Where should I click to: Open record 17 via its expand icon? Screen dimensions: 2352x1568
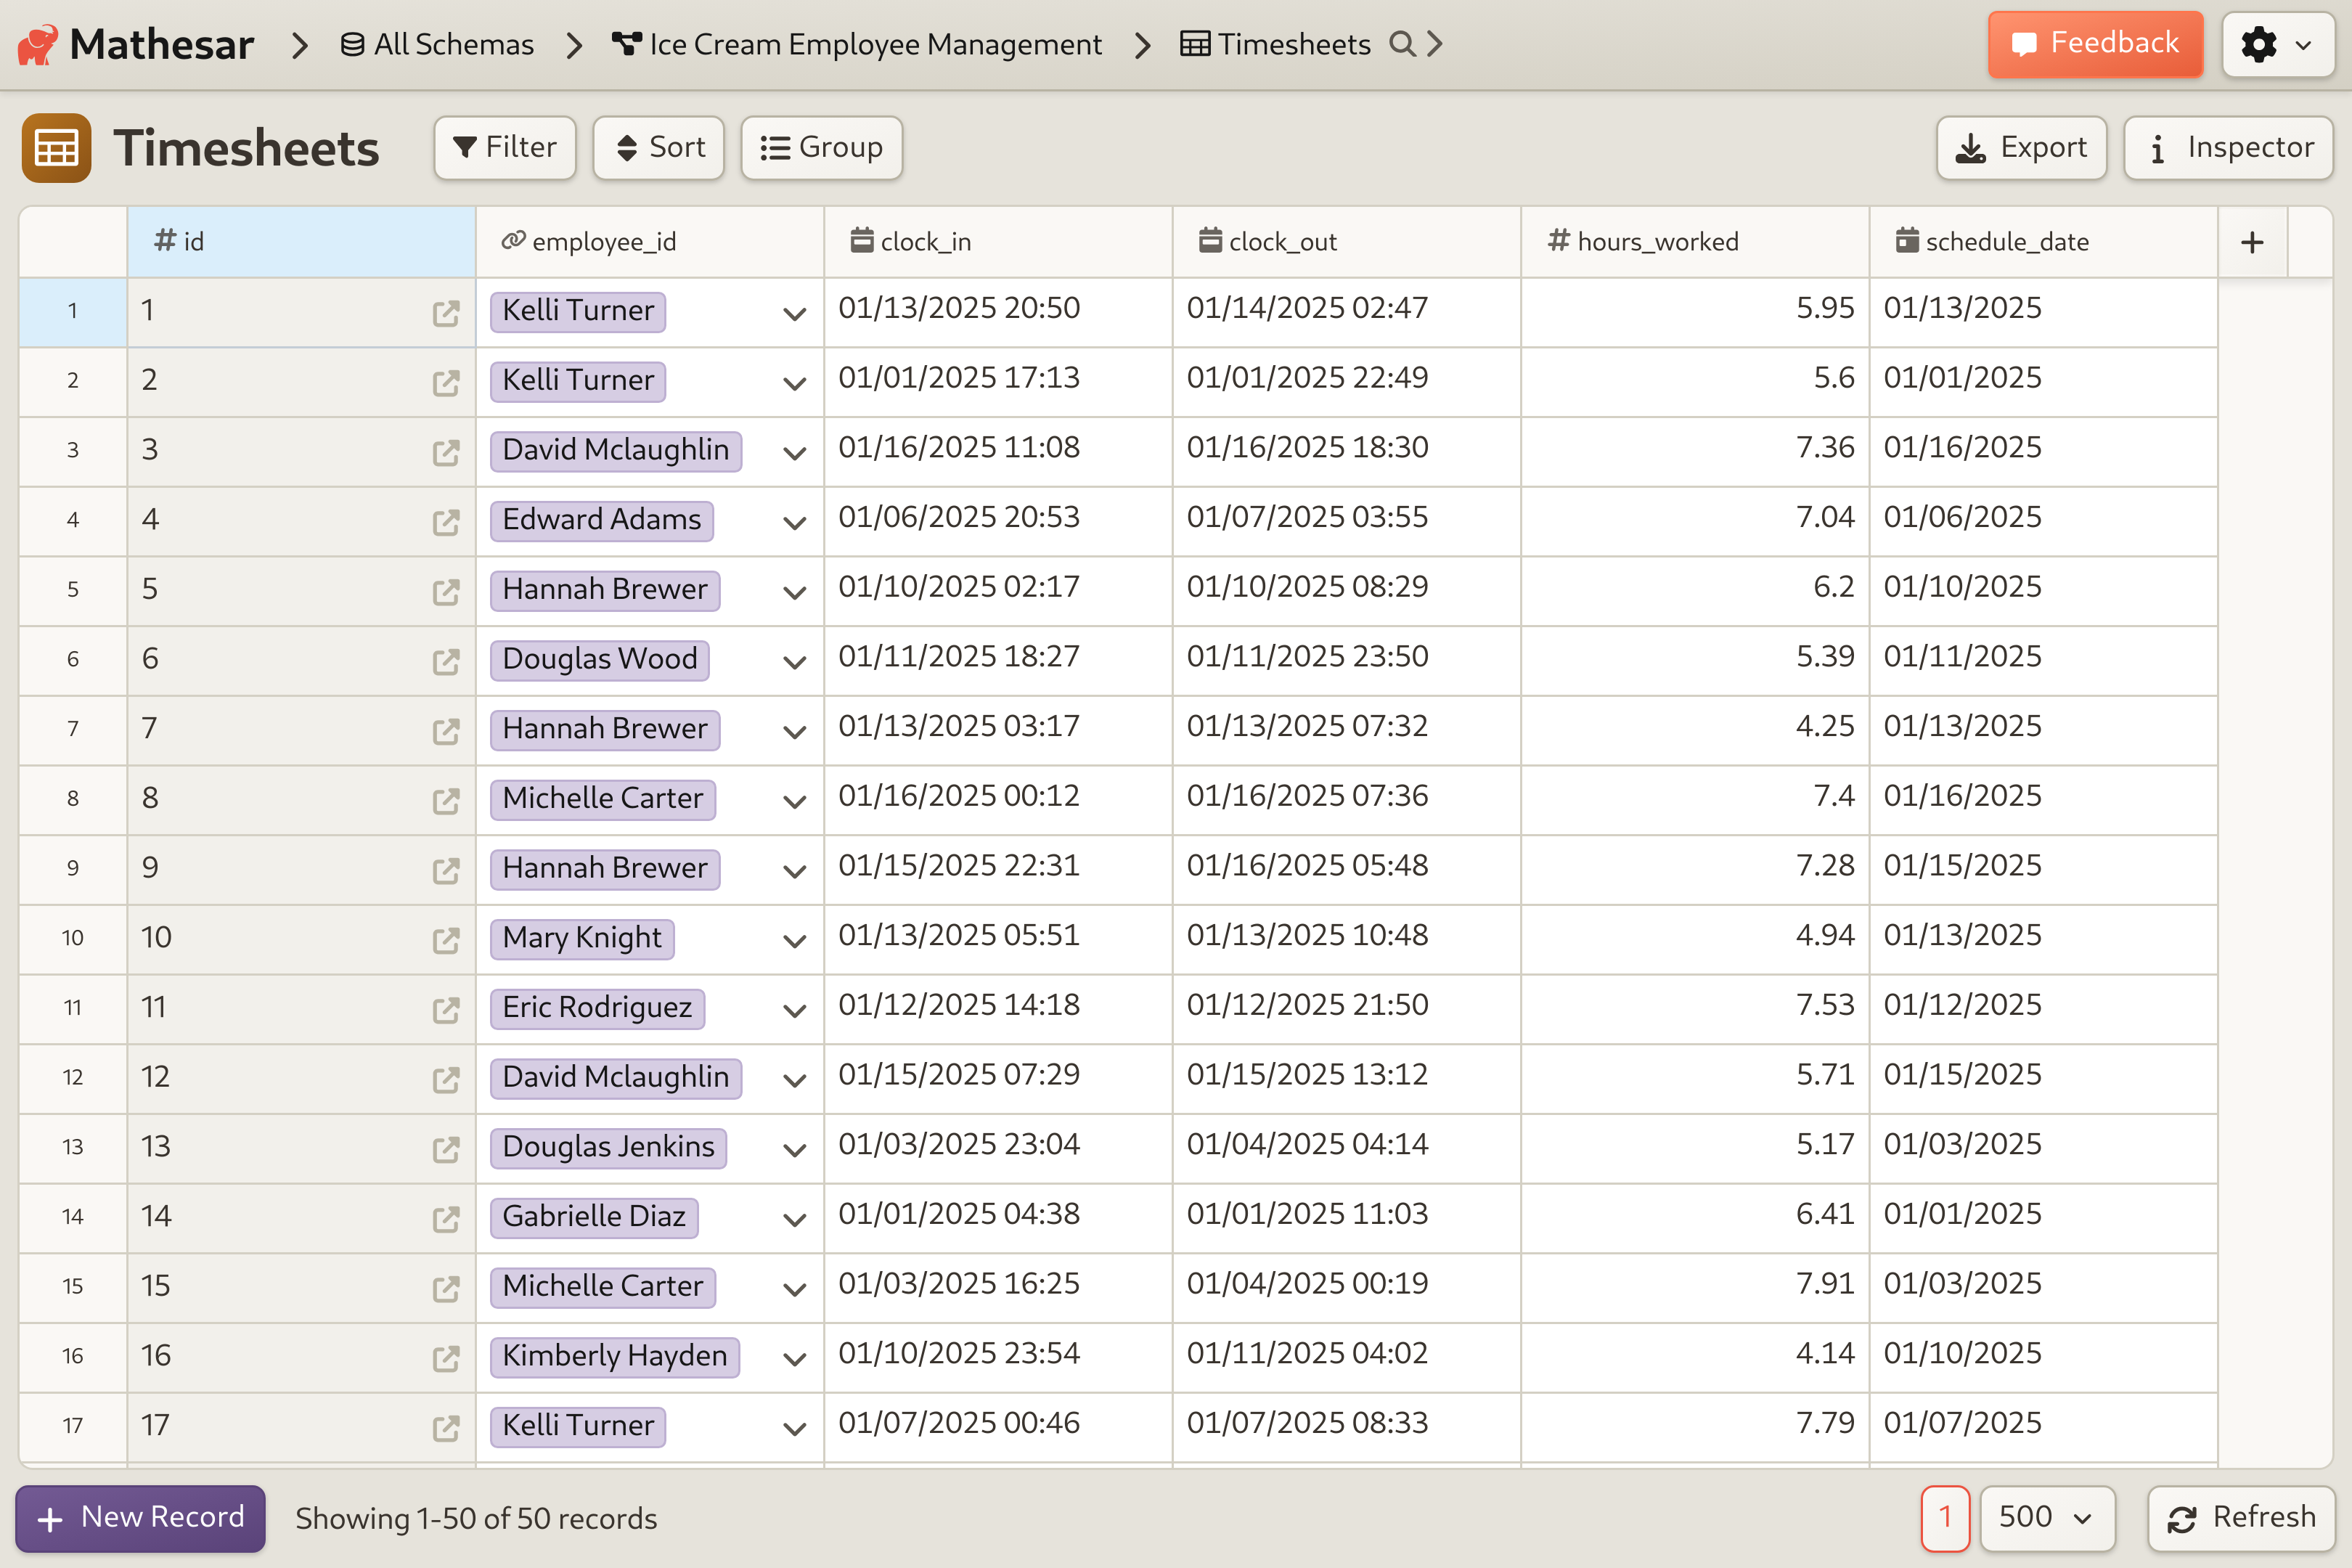pos(446,1428)
